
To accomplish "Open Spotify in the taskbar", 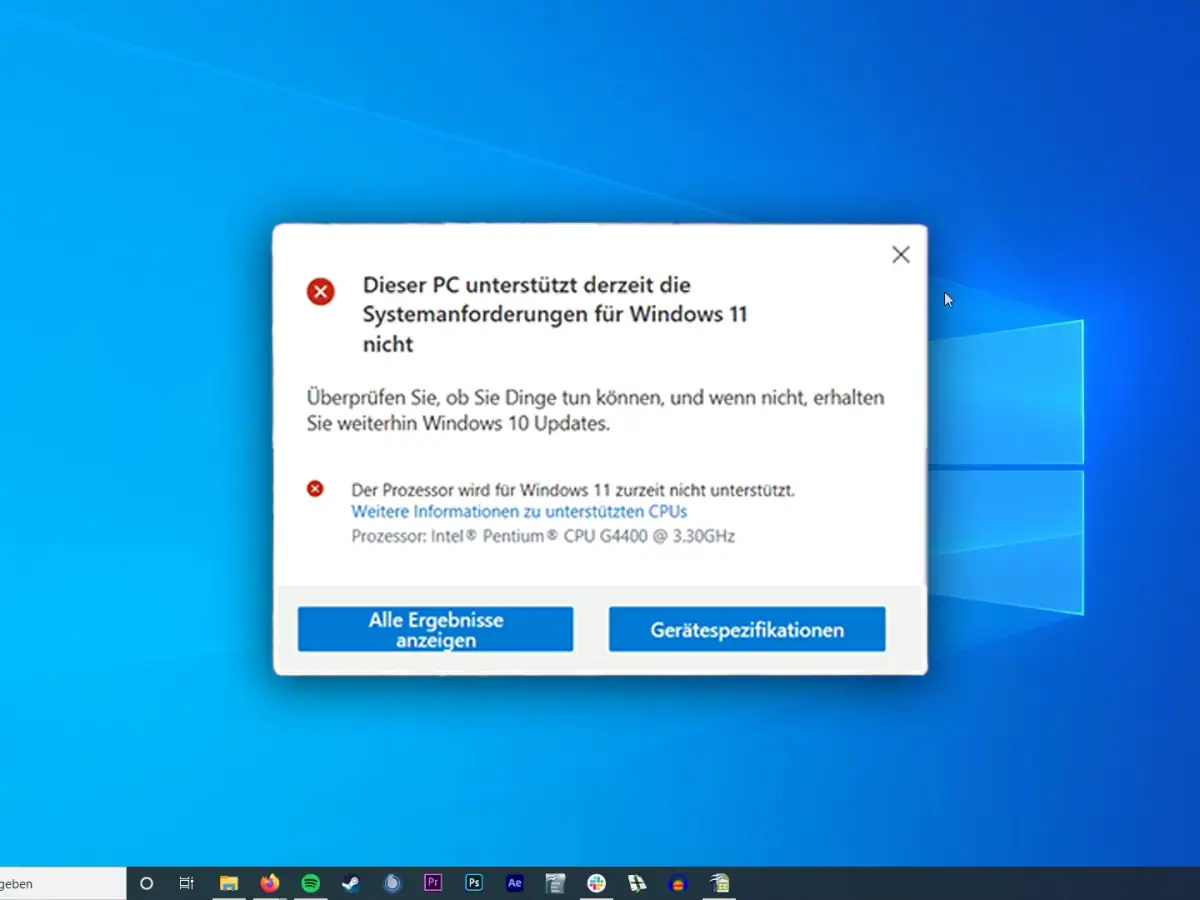I will [x=311, y=883].
